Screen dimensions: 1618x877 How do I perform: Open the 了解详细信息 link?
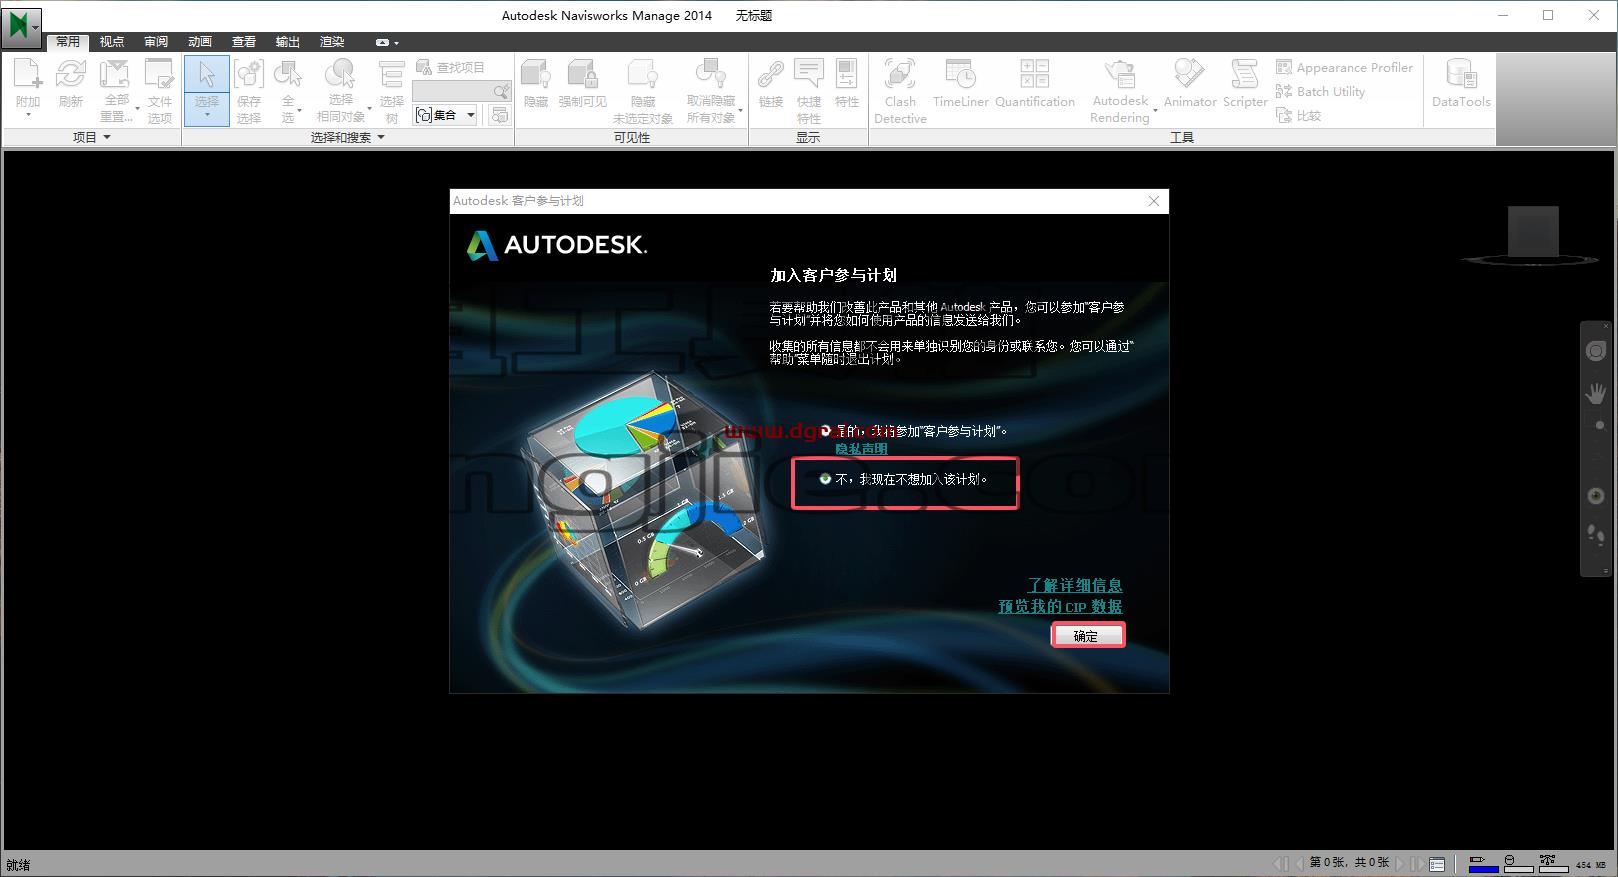tap(1075, 585)
